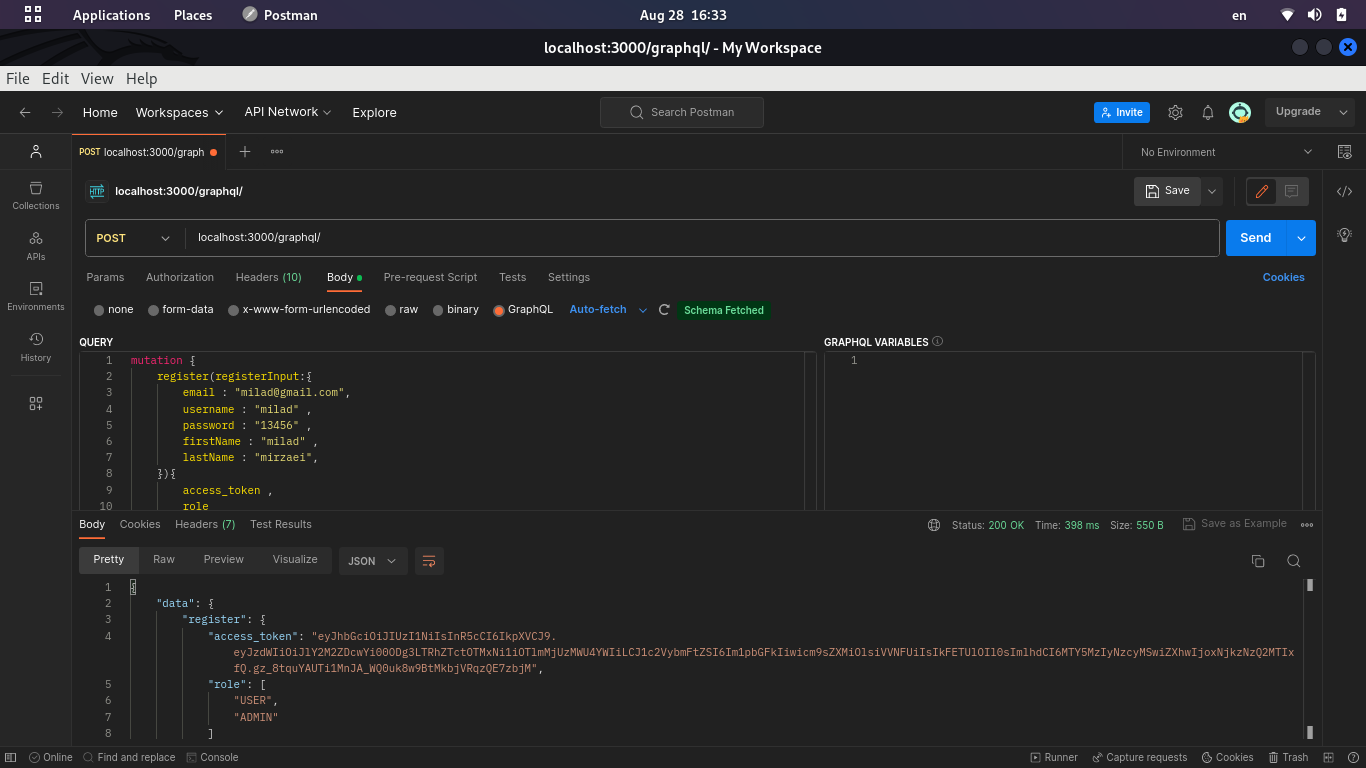This screenshot has width=1366, height=768.
Task: Click the workspace person icon in sidebar
Action: [36, 152]
